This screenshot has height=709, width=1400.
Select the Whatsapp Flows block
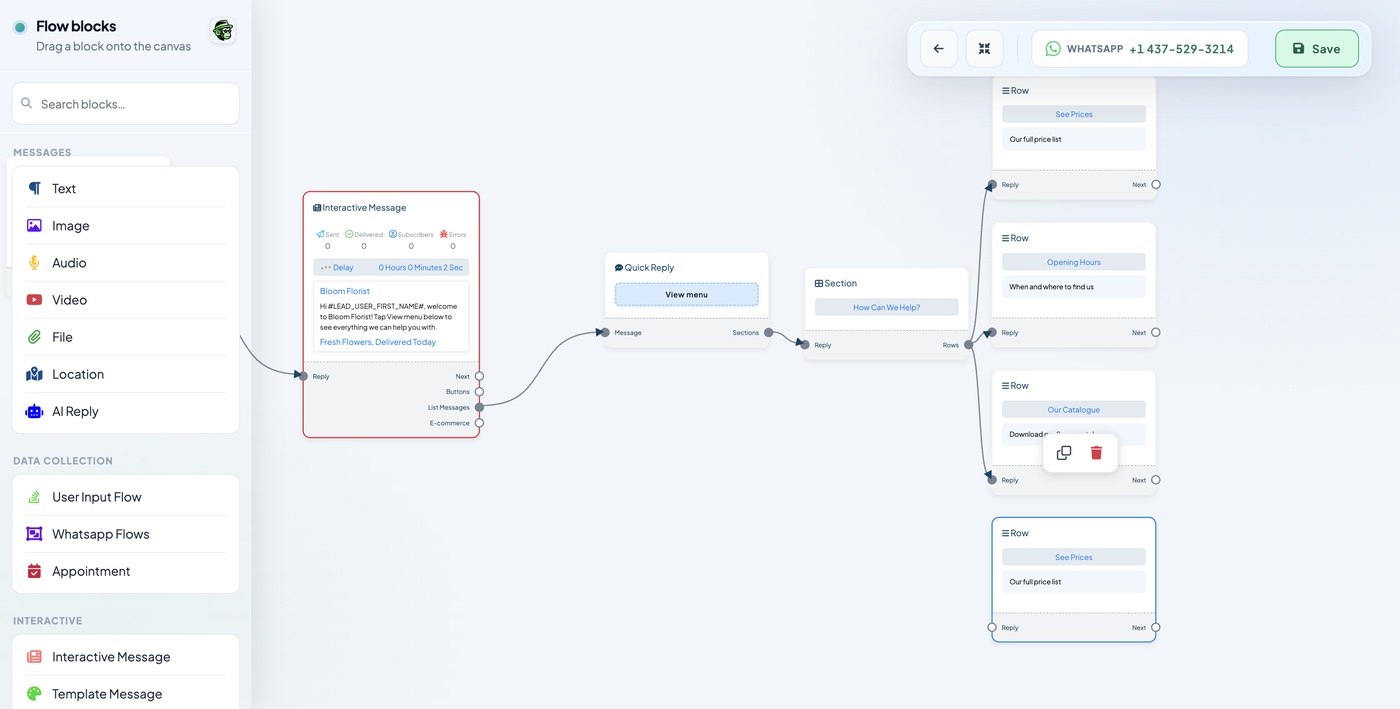point(126,534)
